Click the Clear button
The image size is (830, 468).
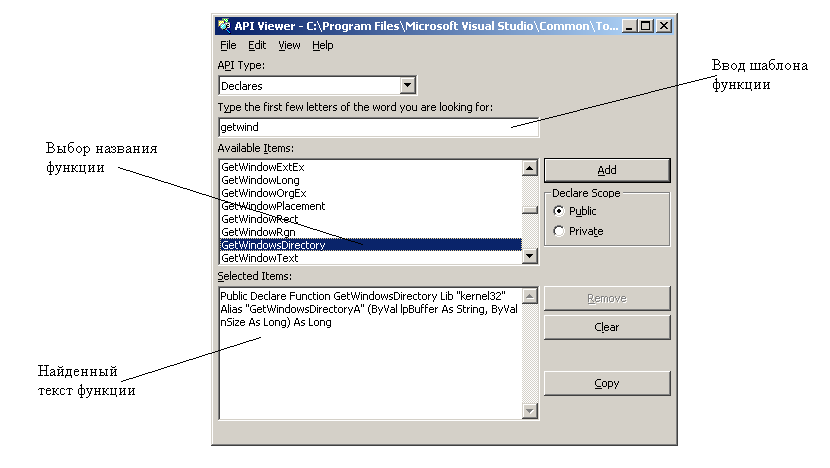[607, 327]
